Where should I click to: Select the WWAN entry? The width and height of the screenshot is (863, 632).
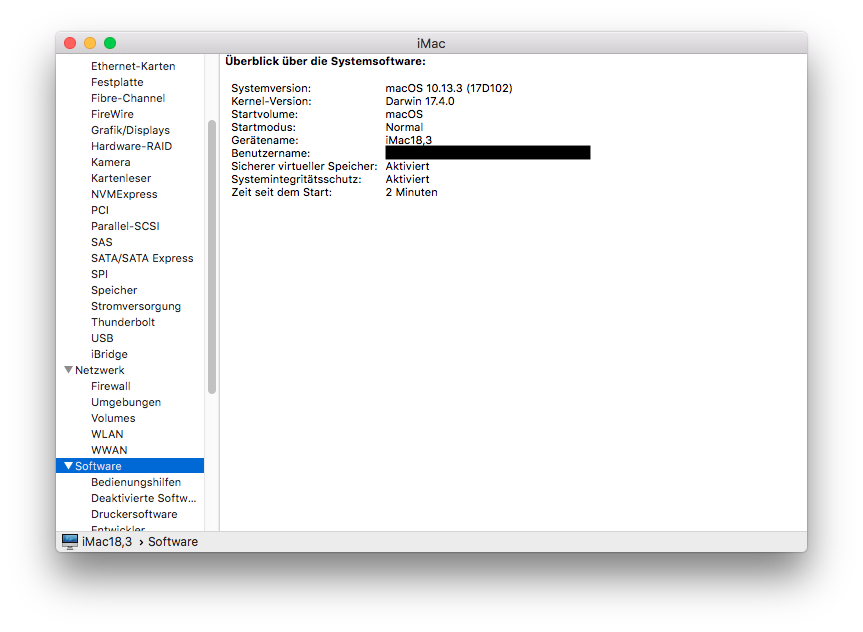click(109, 450)
